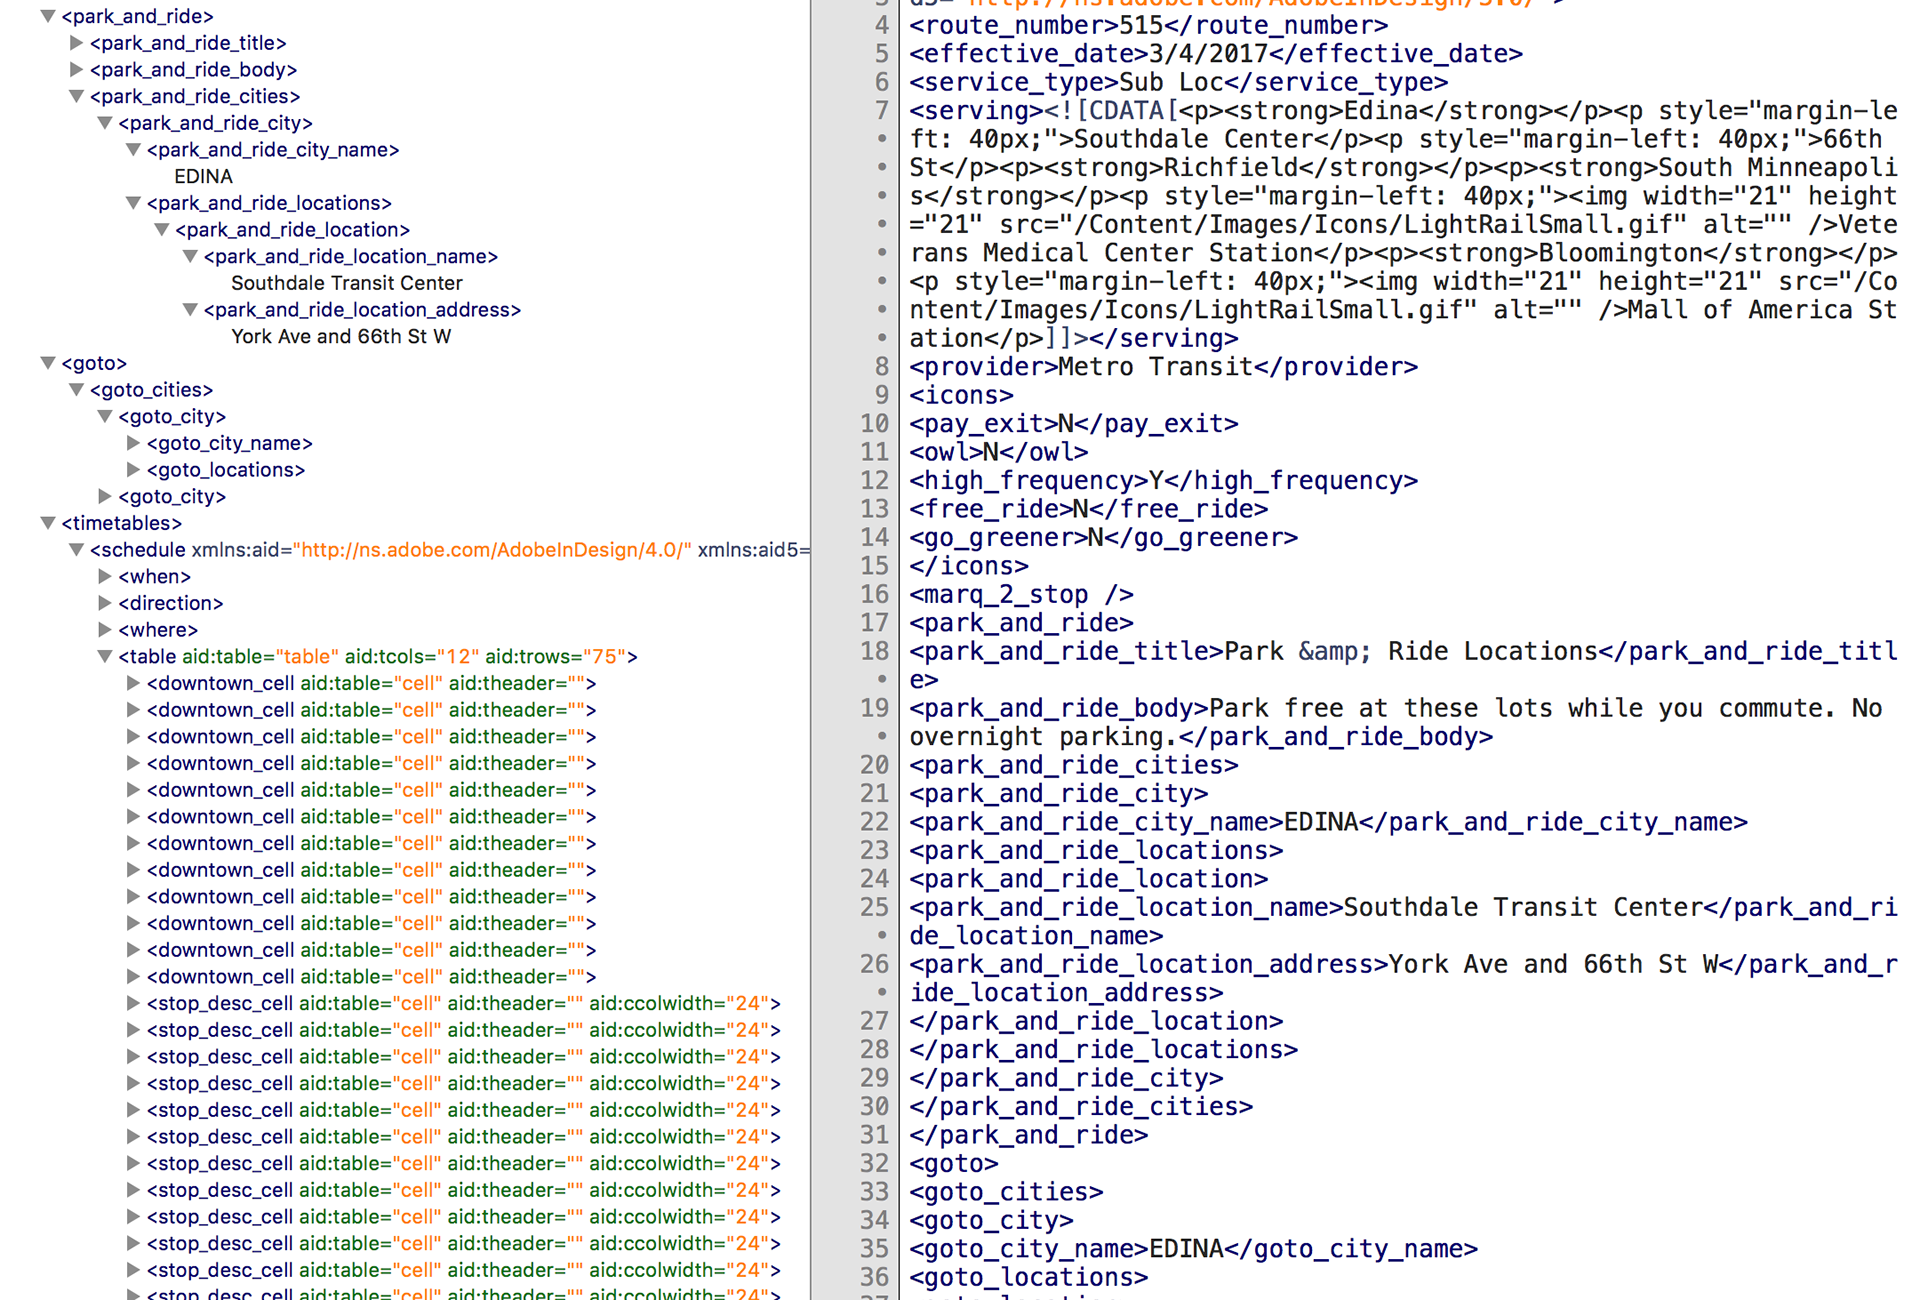Expand the park_and_ride_body node
The image size is (1920, 1300).
coord(76,70)
